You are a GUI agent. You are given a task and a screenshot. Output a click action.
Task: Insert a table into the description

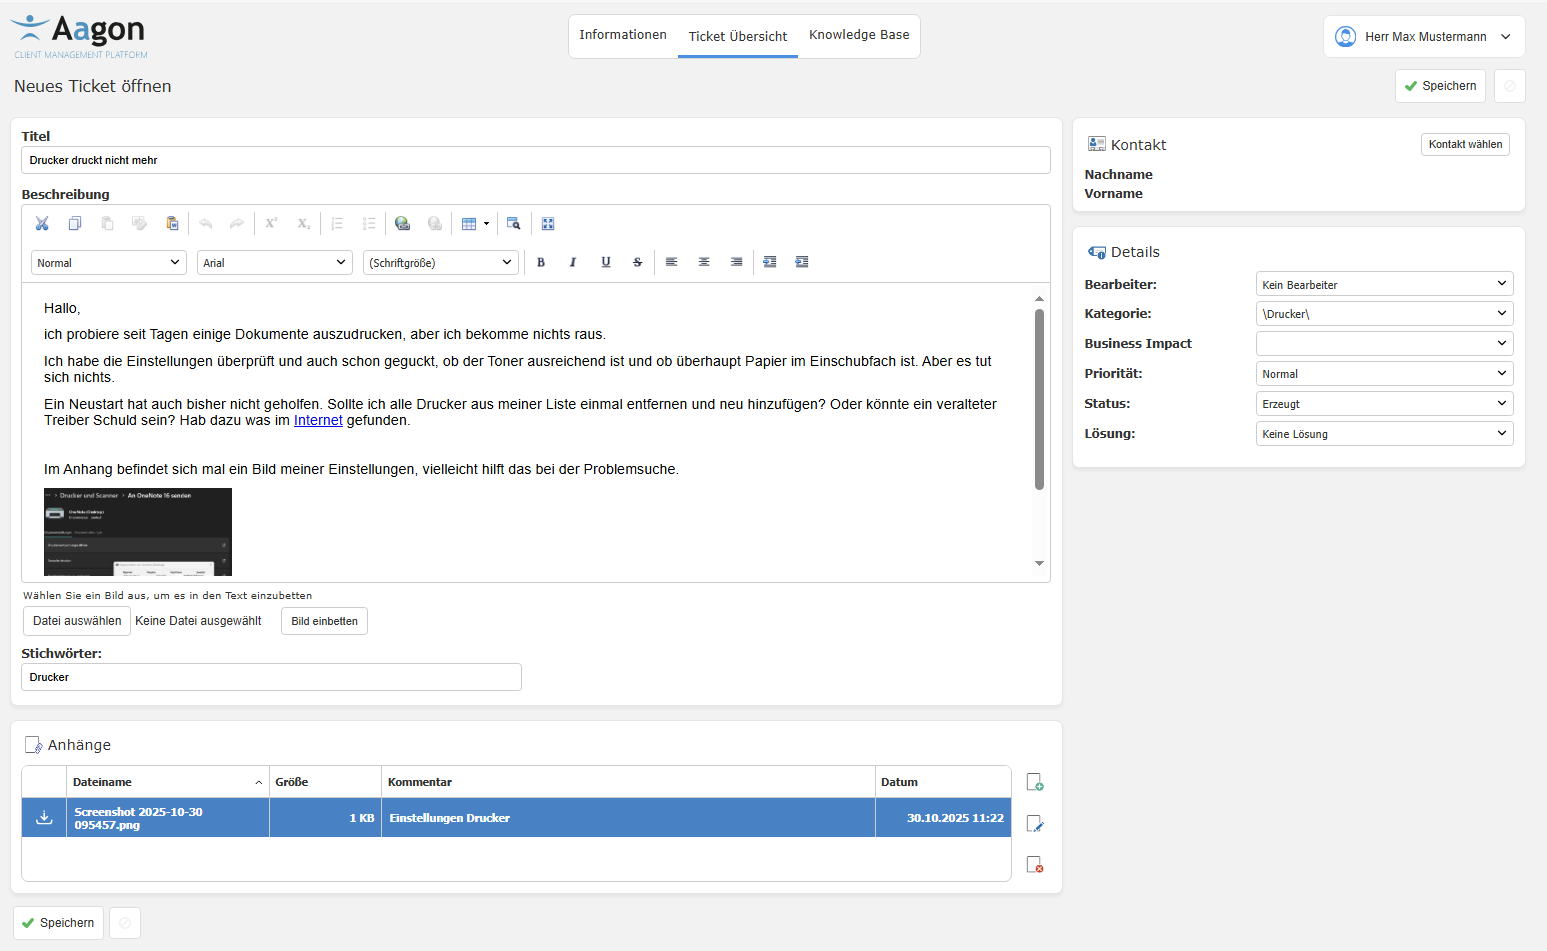[x=470, y=223]
